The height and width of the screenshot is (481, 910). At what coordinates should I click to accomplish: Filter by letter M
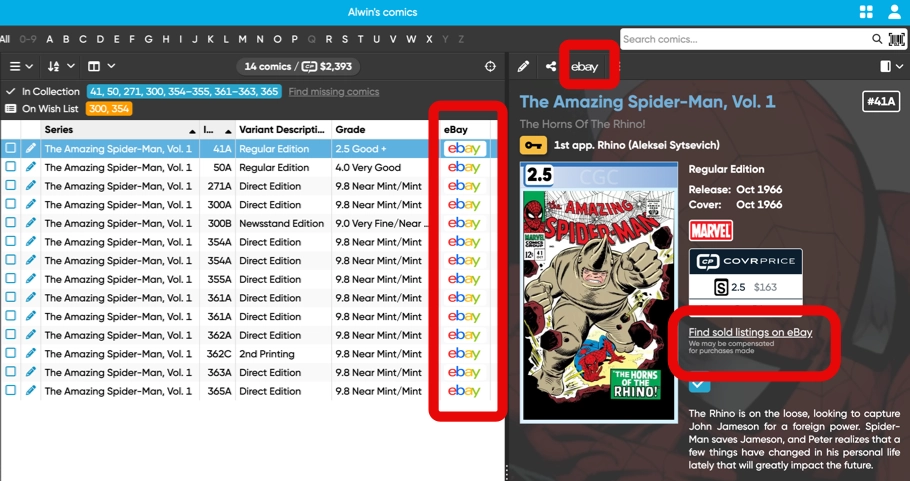(x=243, y=39)
